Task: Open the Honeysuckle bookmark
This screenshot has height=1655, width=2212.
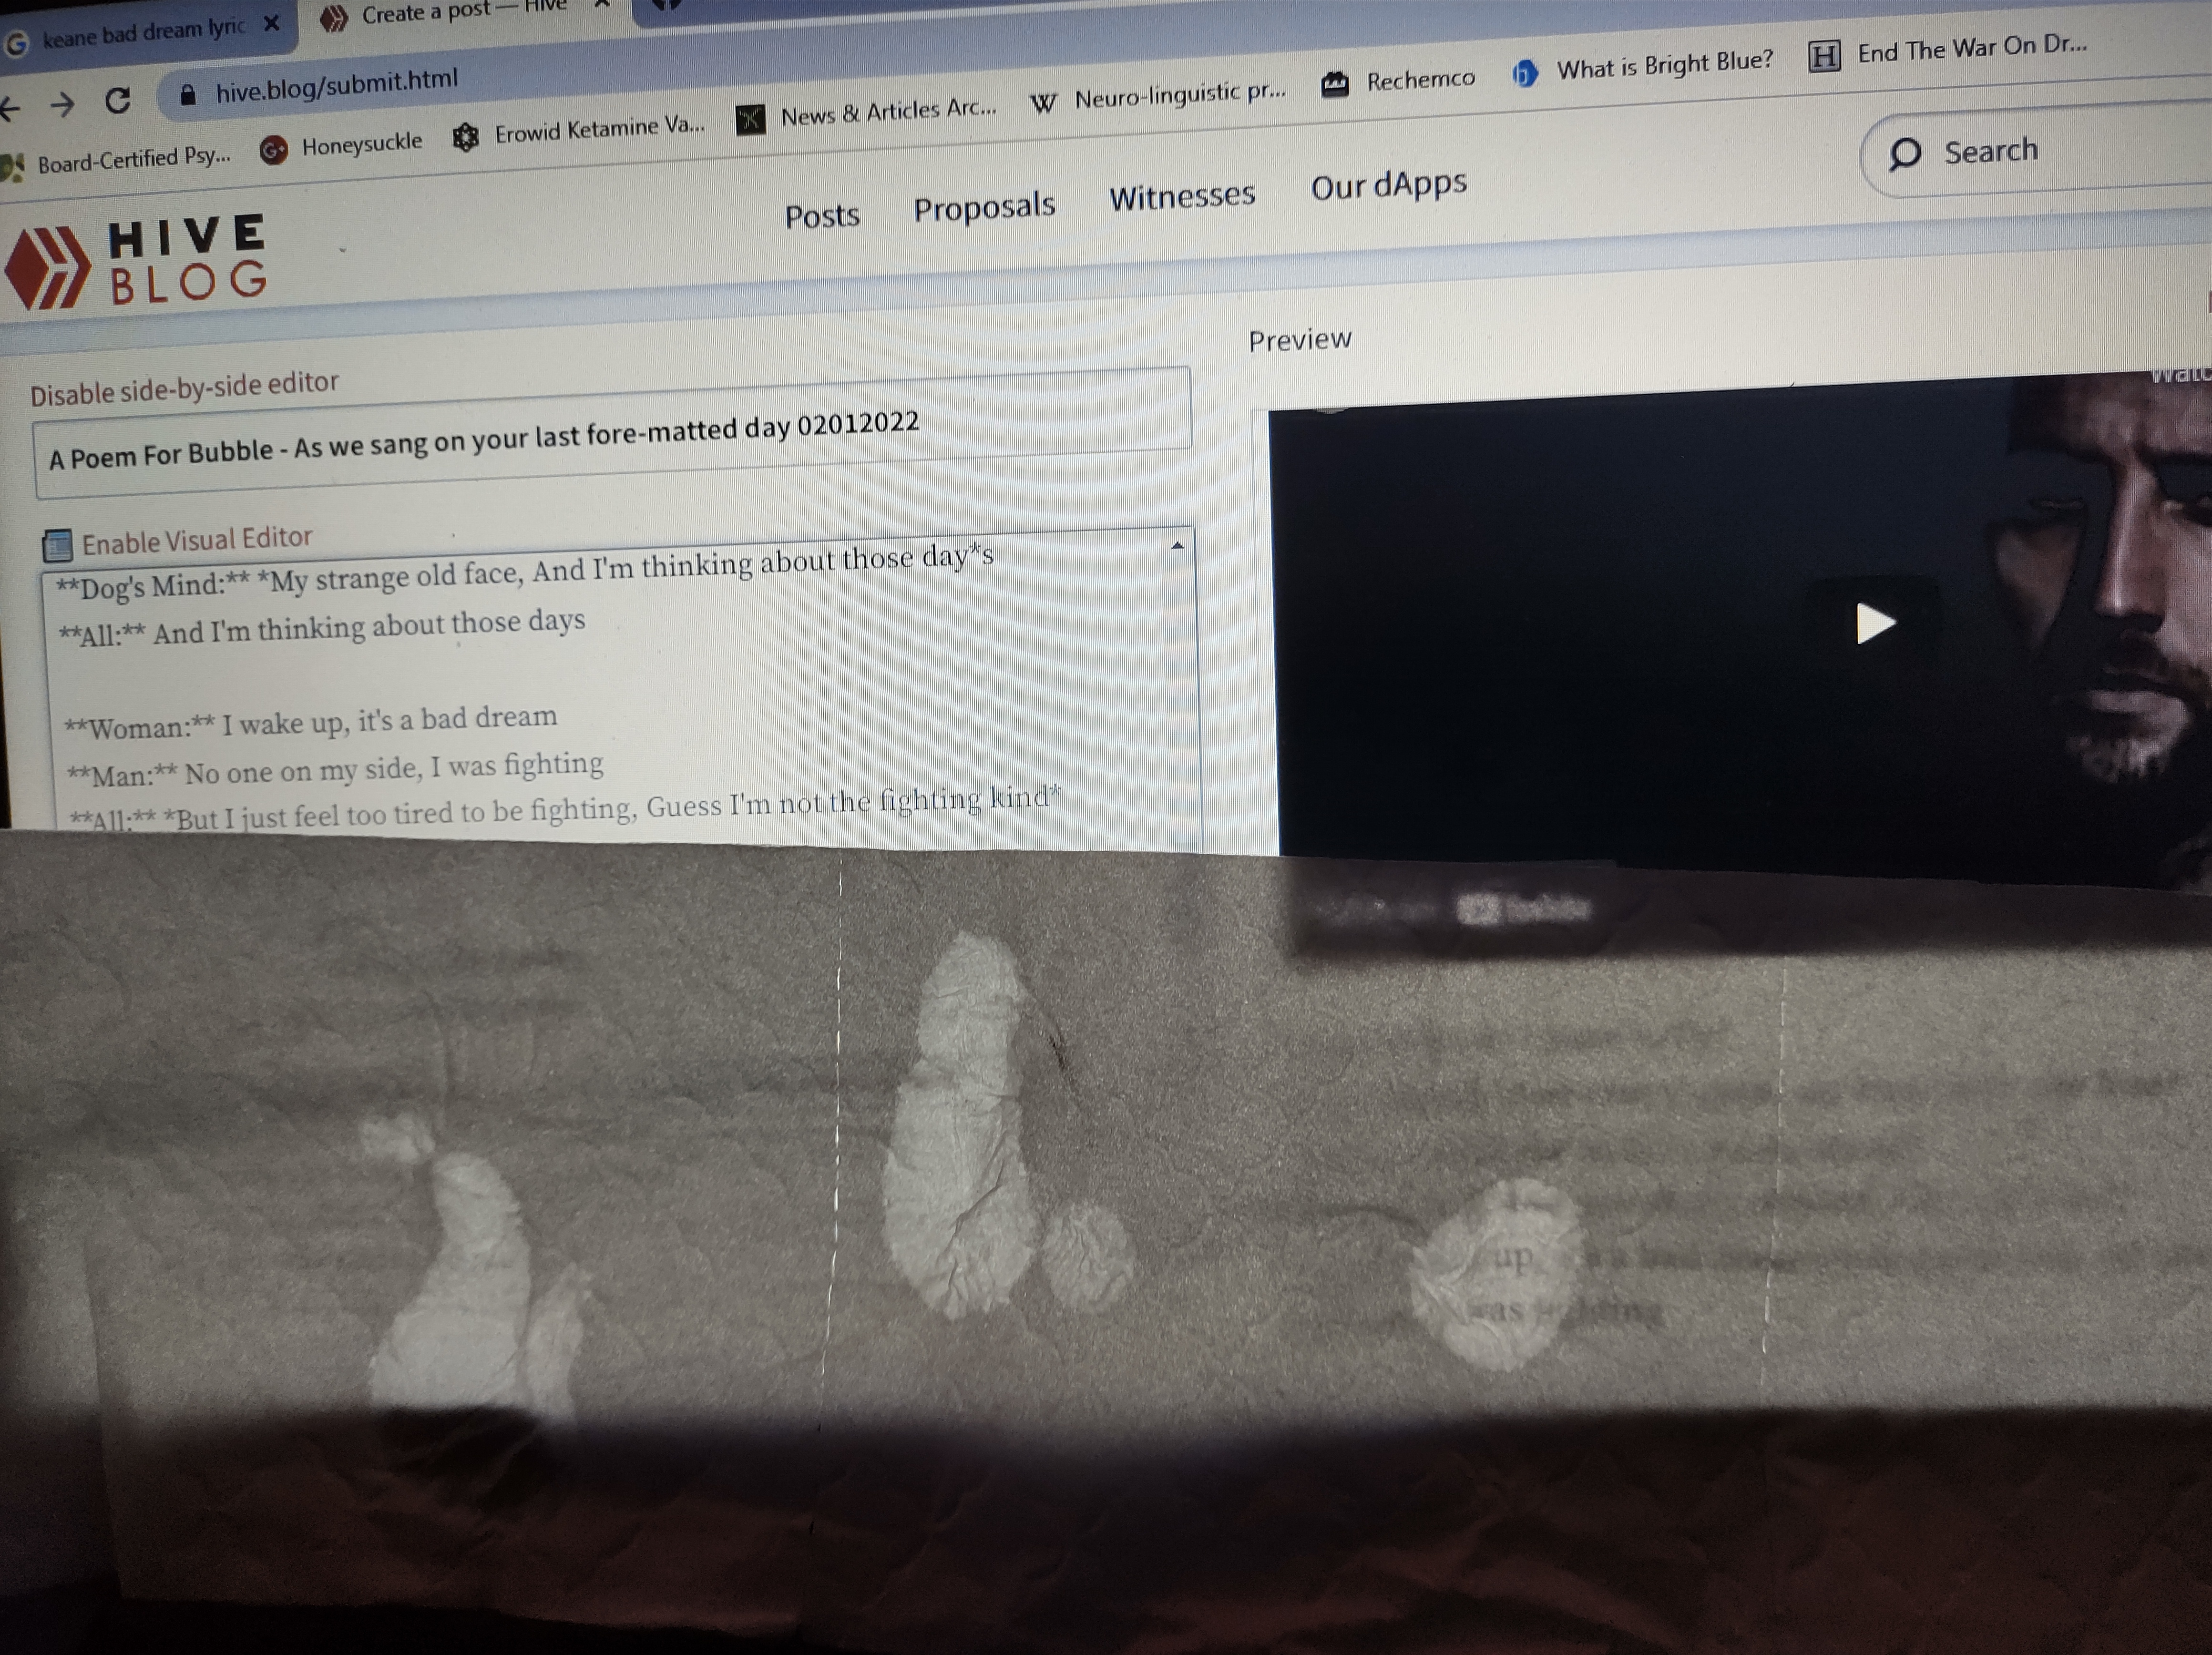Action: point(341,146)
